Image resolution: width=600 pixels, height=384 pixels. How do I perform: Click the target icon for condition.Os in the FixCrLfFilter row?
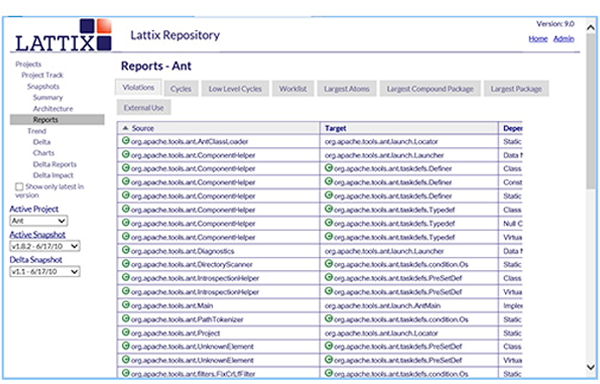click(x=329, y=373)
